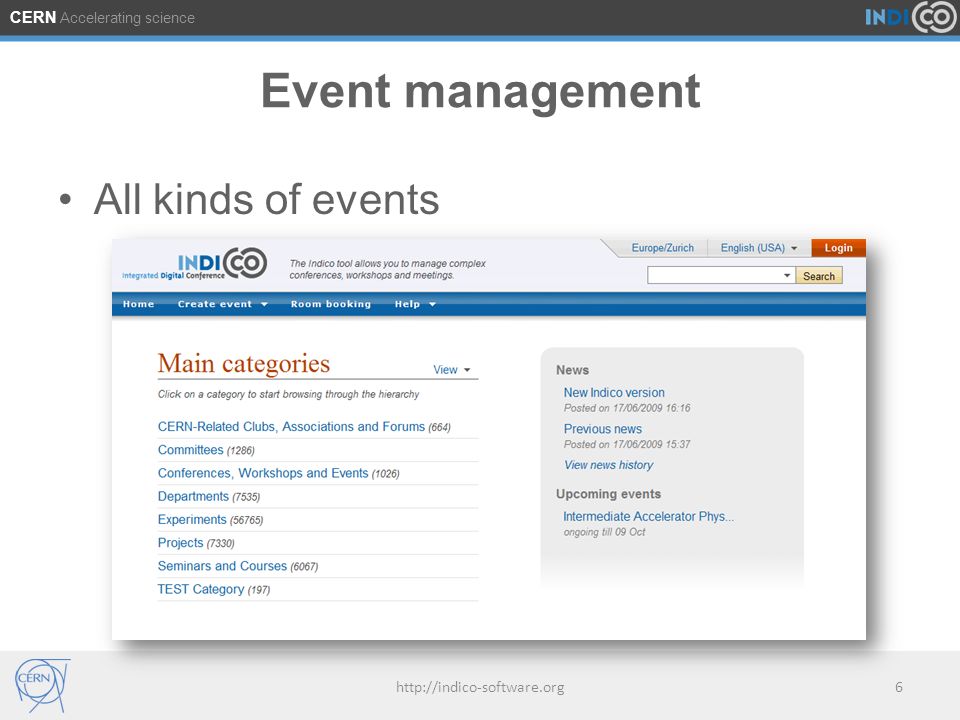Viewport: 960px width, 720px height.
Task: Click the hierarchy browsing instruction text
Action: [288, 394]
